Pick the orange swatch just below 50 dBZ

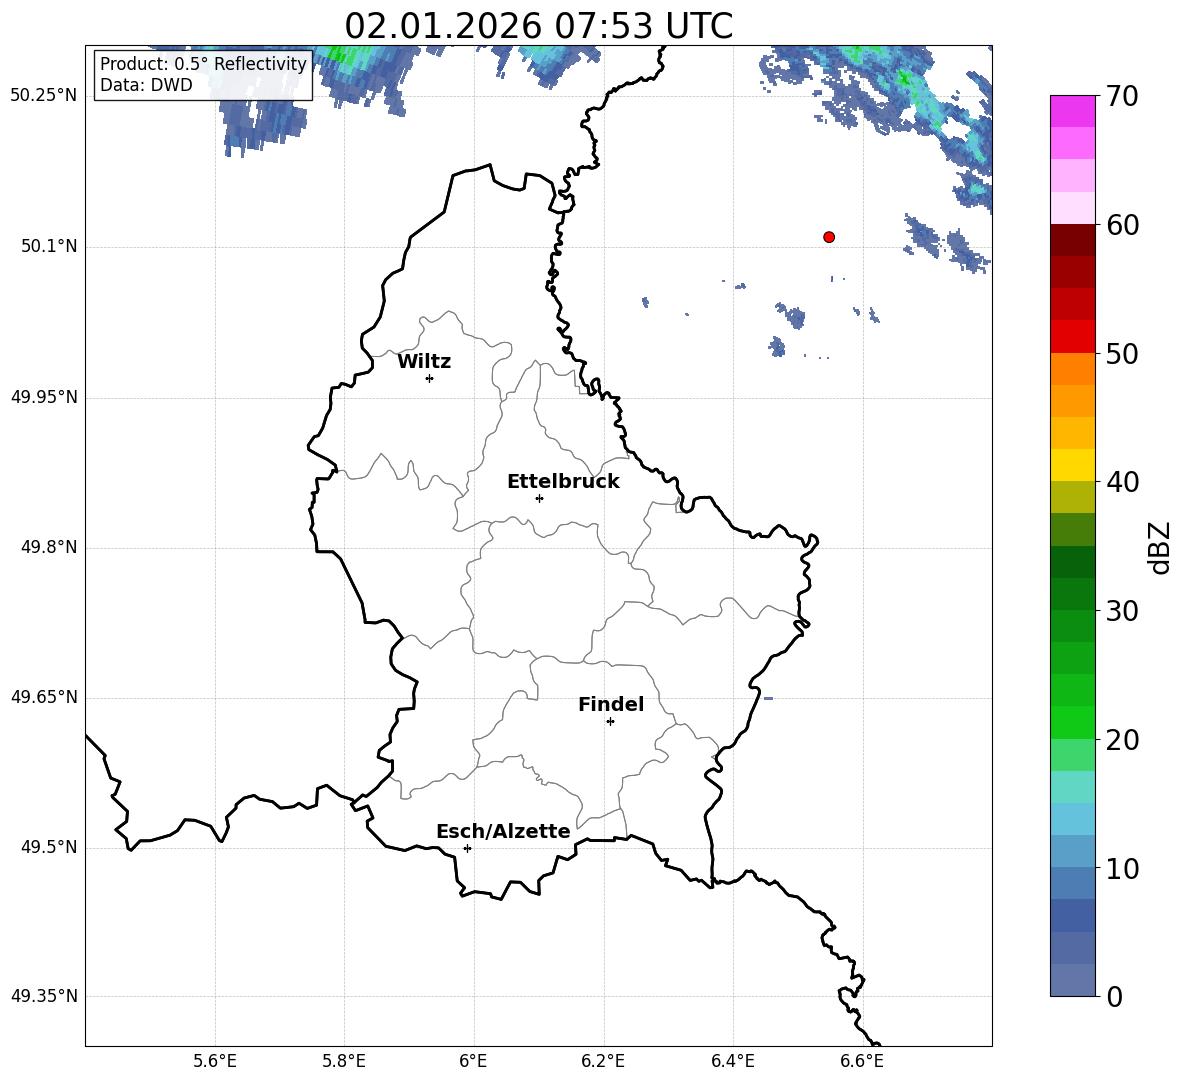(x=1072, y=370)
